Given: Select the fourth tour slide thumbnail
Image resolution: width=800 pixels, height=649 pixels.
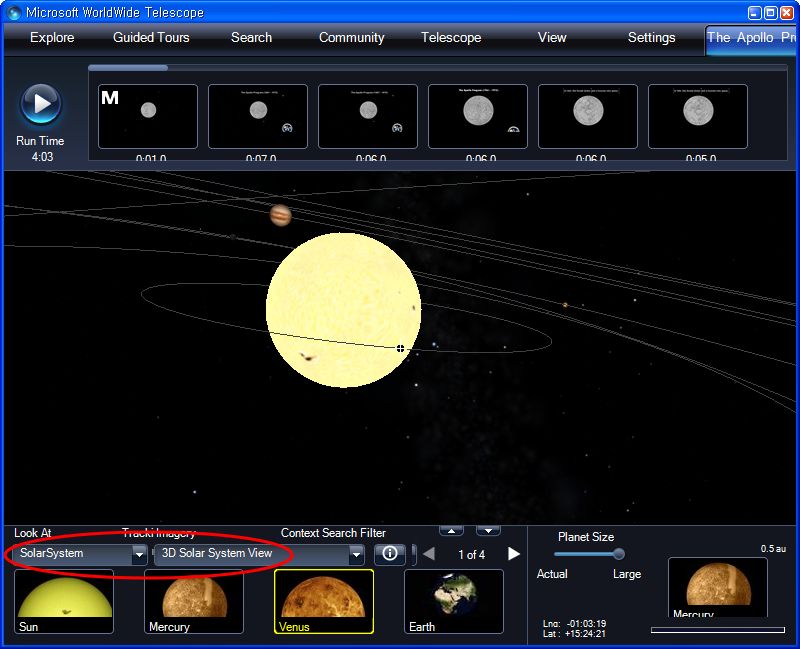Looking at the screenshot, I should click(478, 116).
